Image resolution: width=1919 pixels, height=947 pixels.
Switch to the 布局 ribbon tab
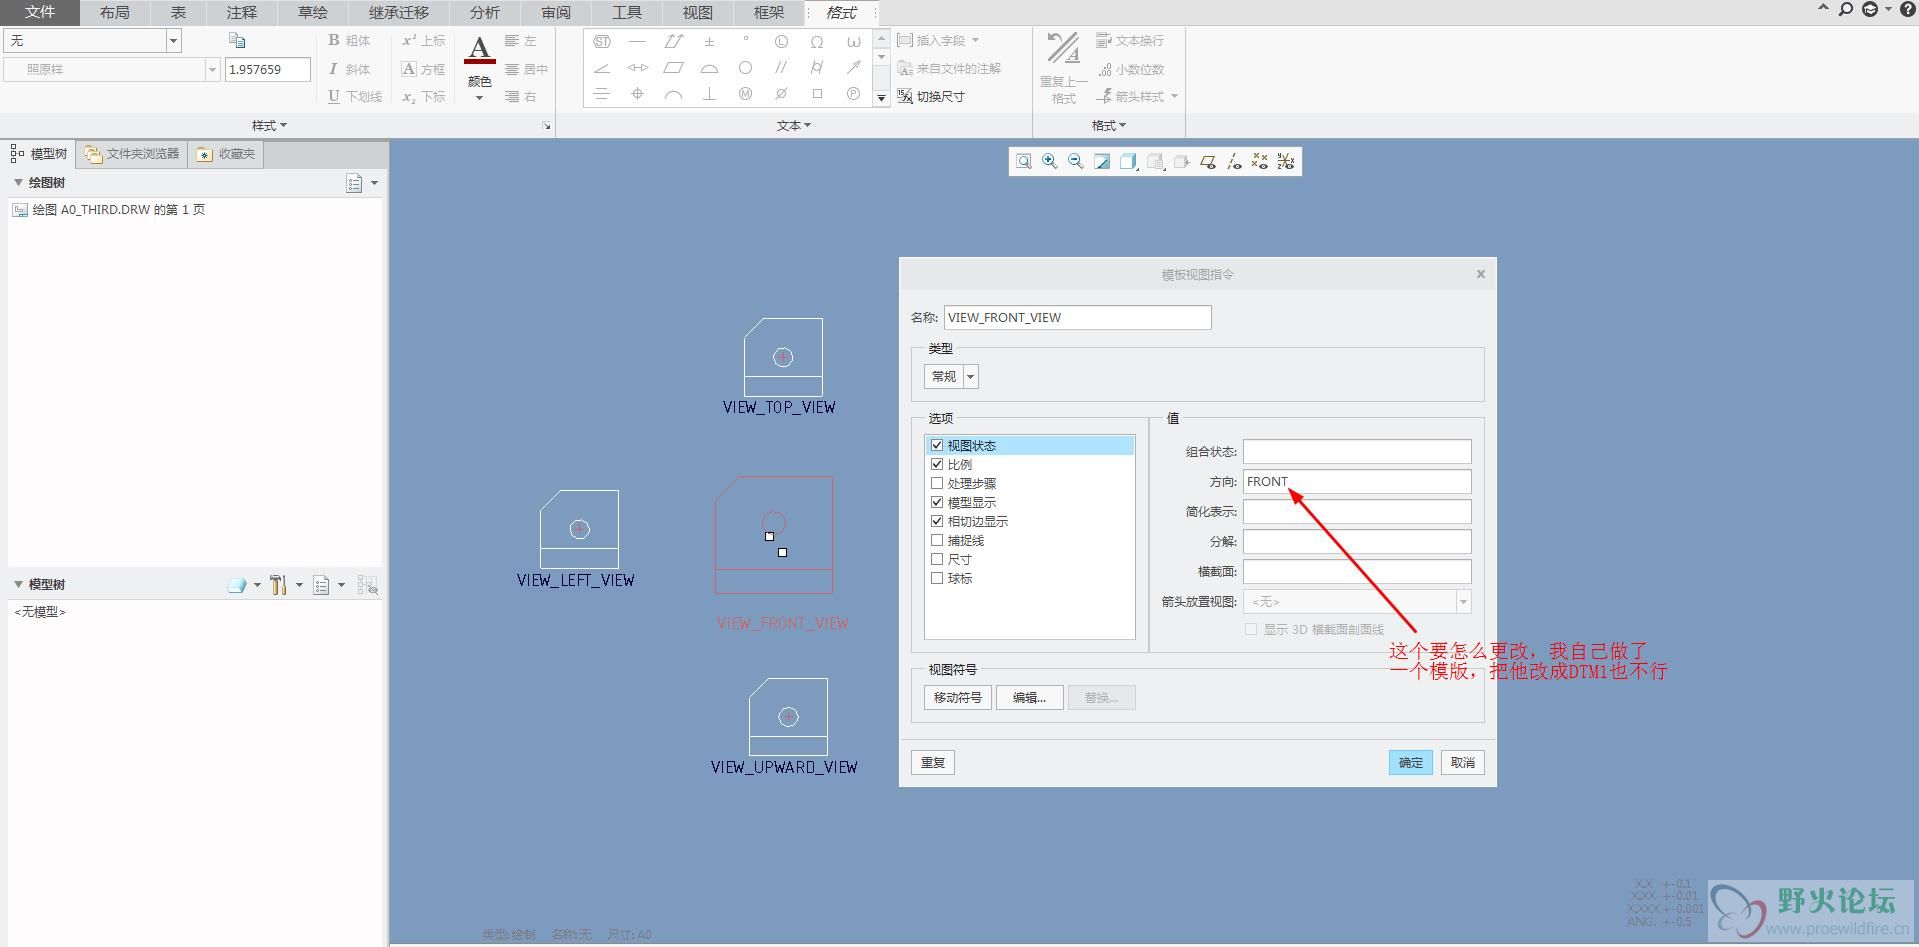[x=114, y=12]
